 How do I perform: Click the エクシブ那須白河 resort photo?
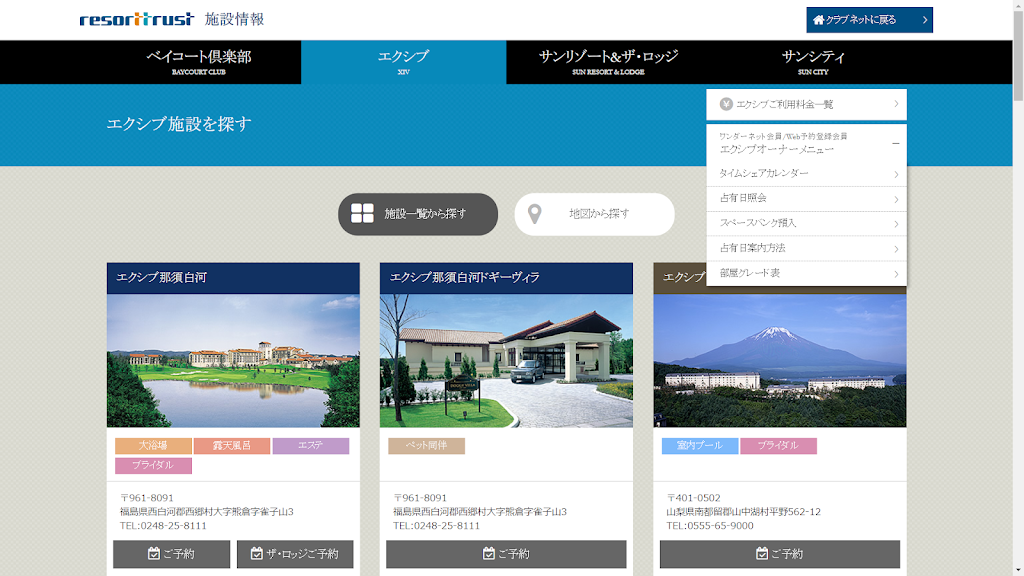tap(233, 360)
